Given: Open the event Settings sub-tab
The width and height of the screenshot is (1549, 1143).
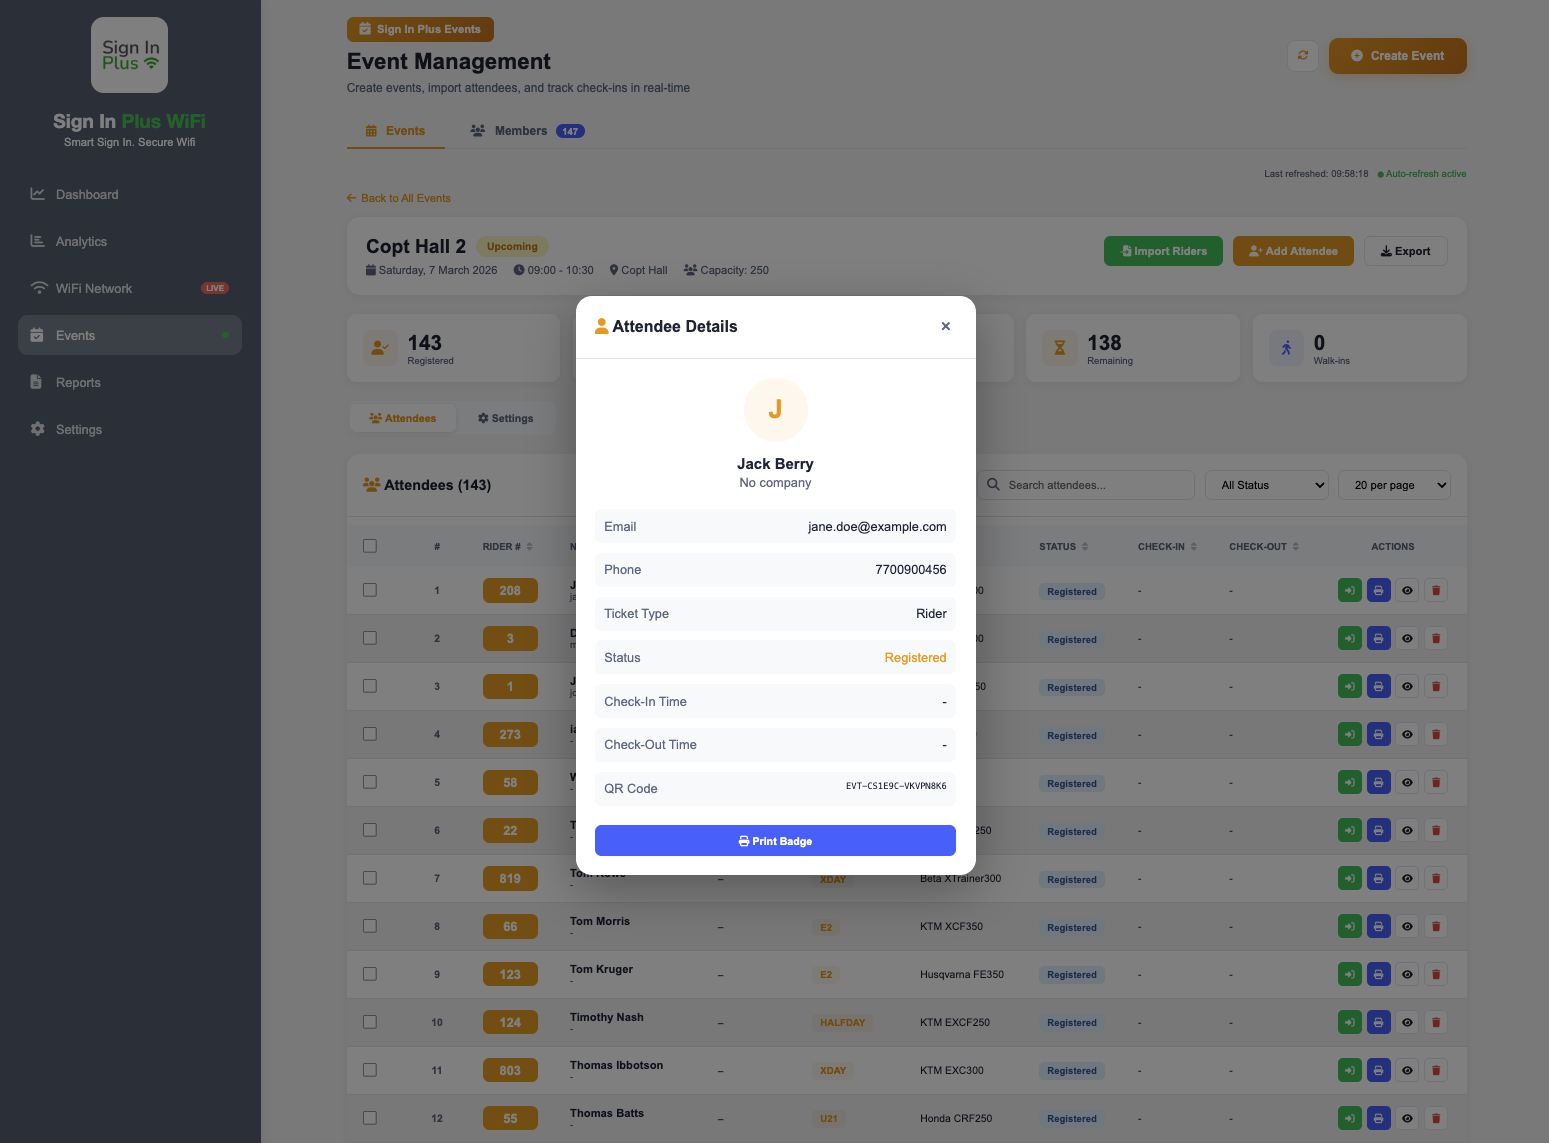Looking at the screenshot, I should (x=506, y=419).
